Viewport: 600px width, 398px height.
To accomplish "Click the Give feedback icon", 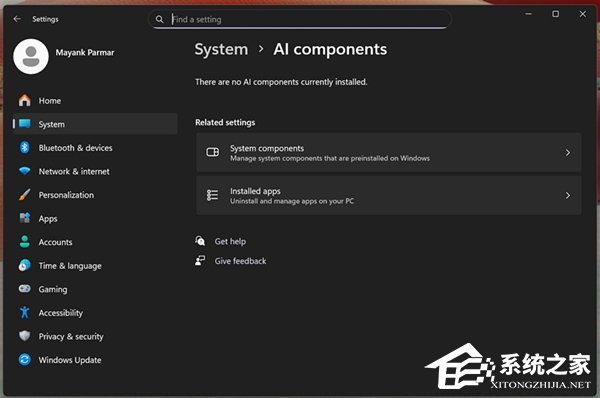I will 200,261.
